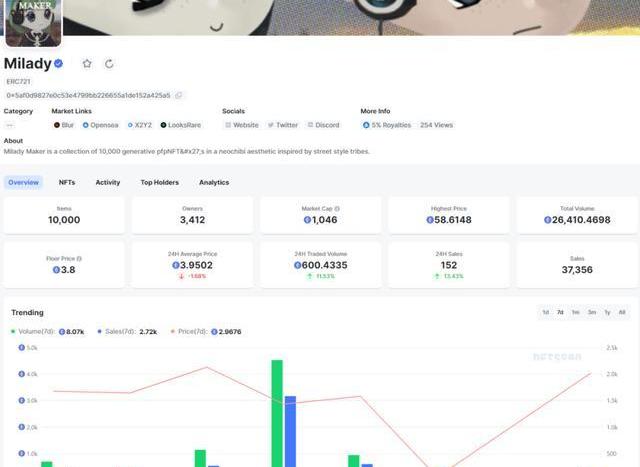Screen dimensions: 640x467
Task: Click the ERC721 token standard tag
Action: pyautogui.click(x=18, y=81)
